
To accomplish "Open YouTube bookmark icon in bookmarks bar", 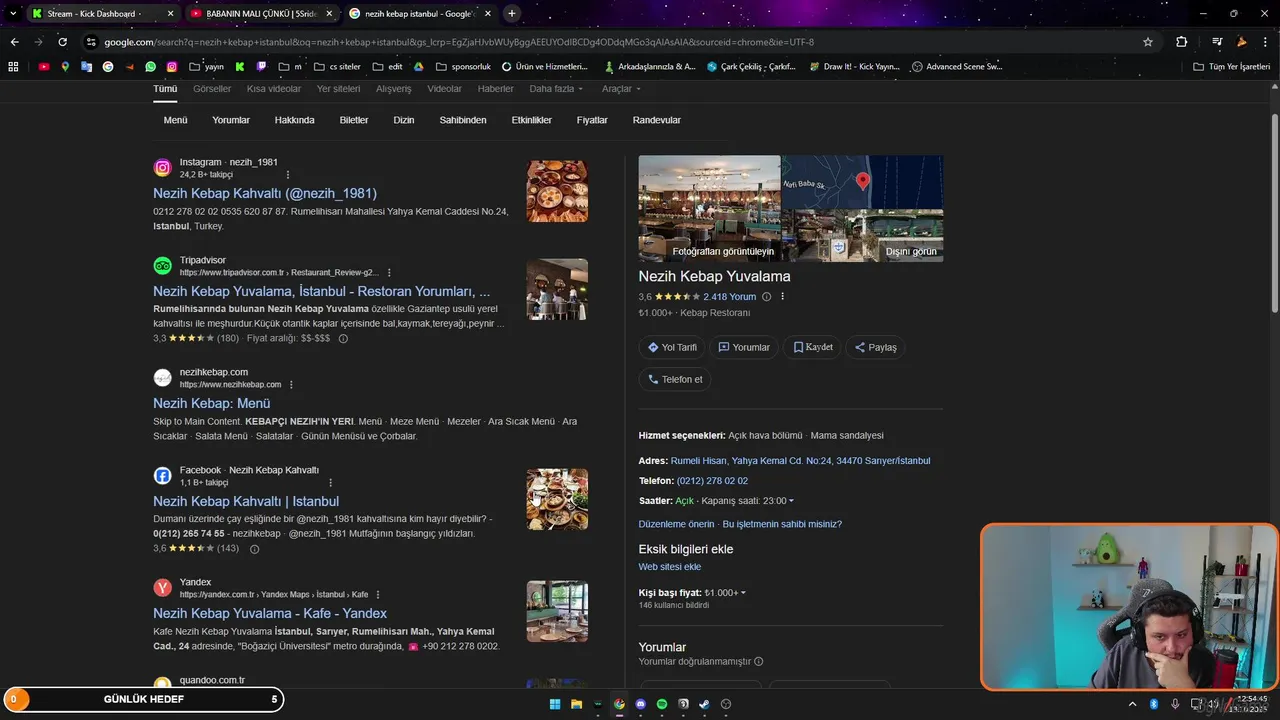I will (x=44, y=67).
